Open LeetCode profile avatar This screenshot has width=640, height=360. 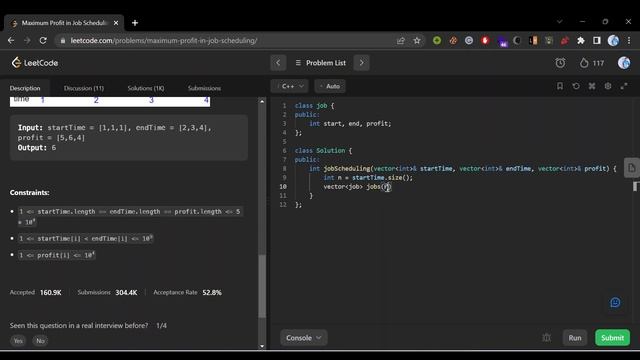coord(624,63)
